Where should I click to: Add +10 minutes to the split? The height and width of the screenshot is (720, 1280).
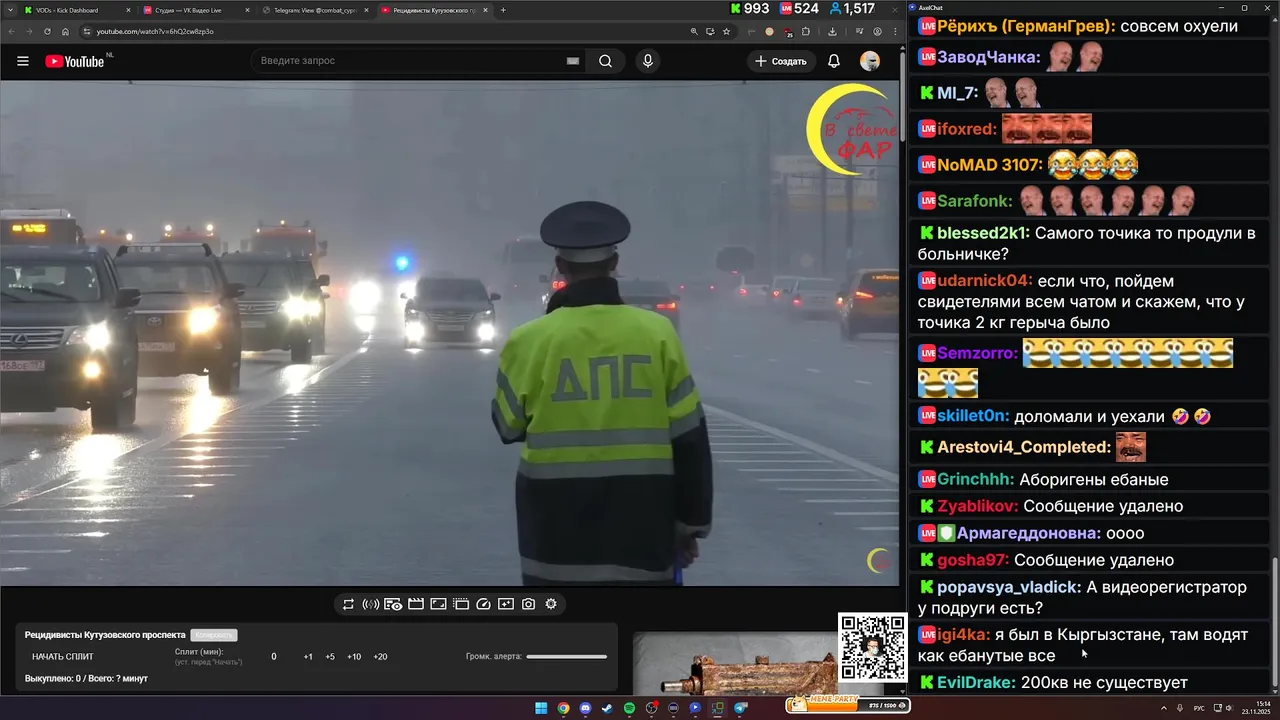[x=354, y=657]
